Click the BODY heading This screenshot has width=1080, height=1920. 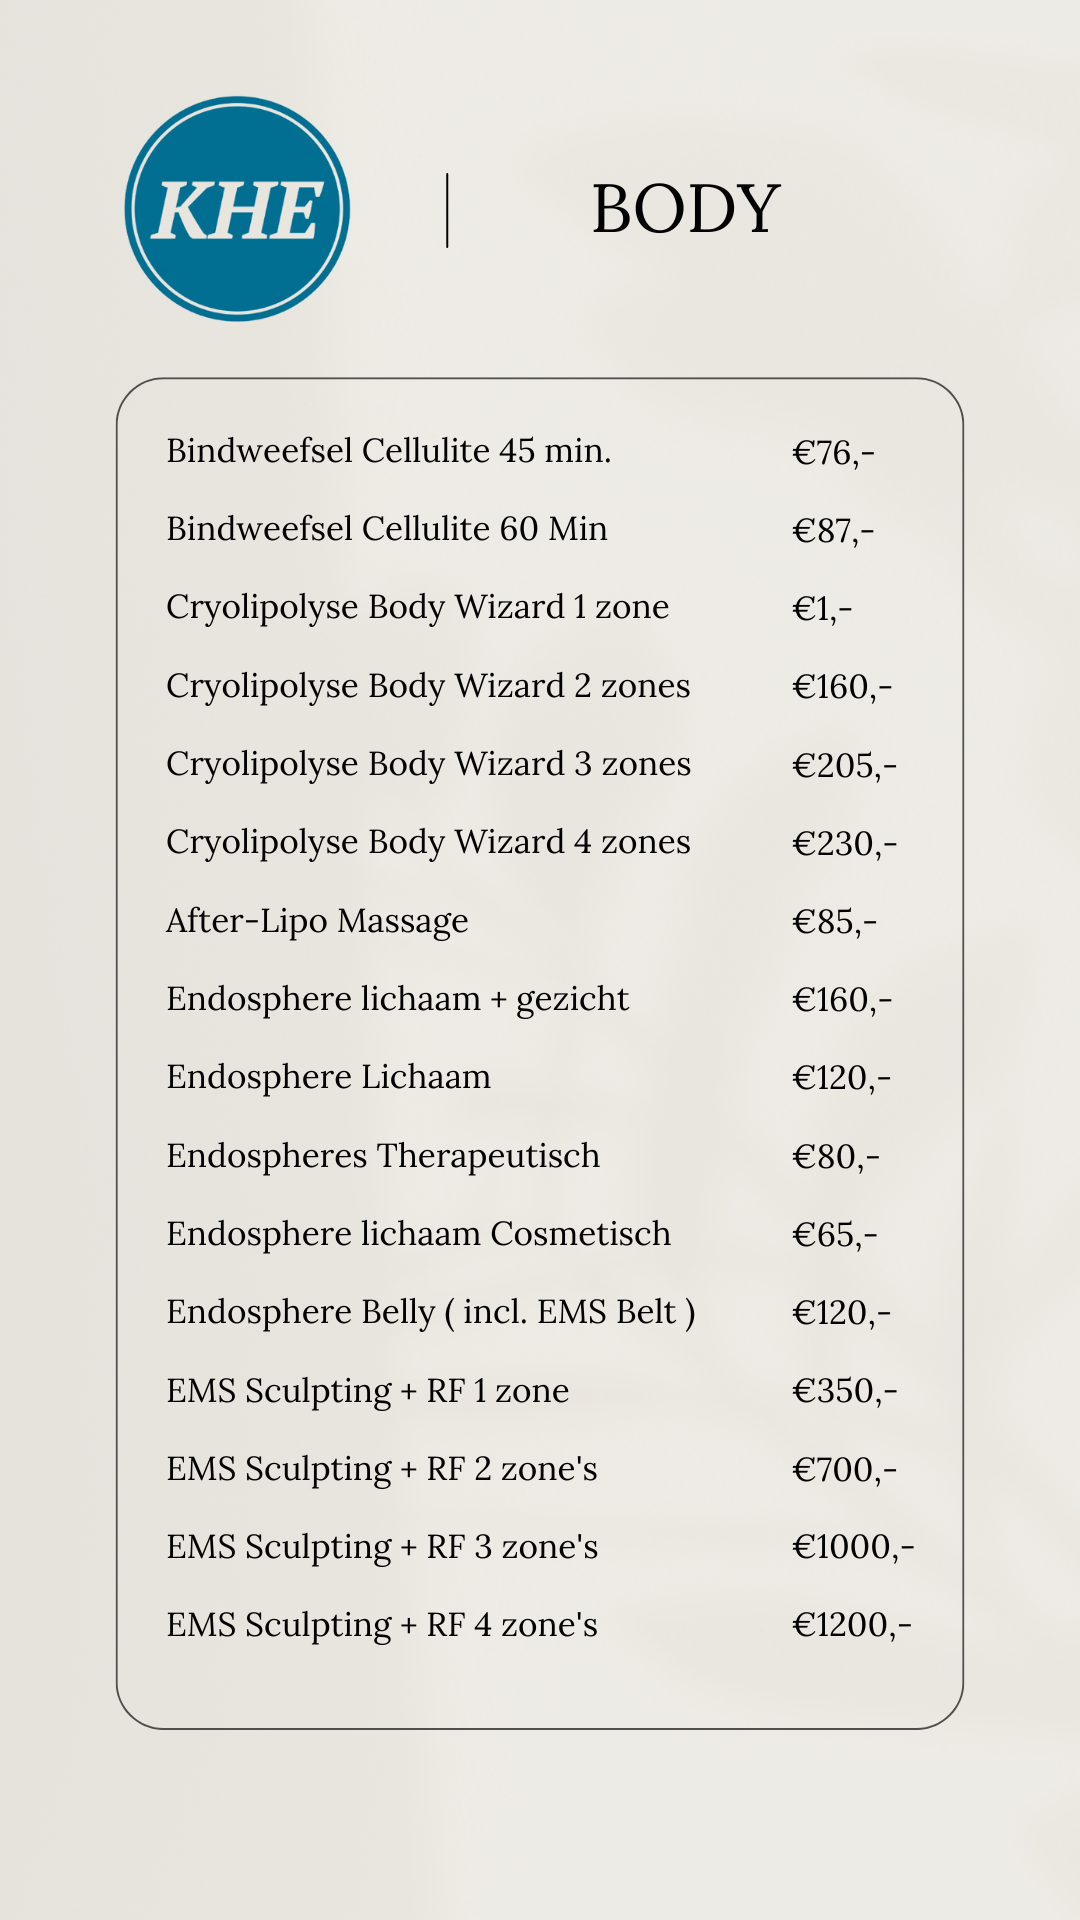click(x=685, y=210)
